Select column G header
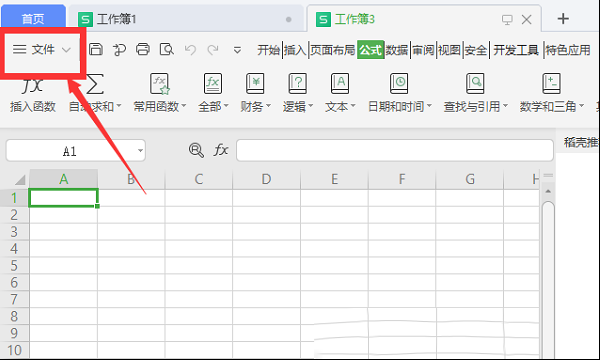Image resolution: width=600 pixels, height=360 pixels. point(470,179)
